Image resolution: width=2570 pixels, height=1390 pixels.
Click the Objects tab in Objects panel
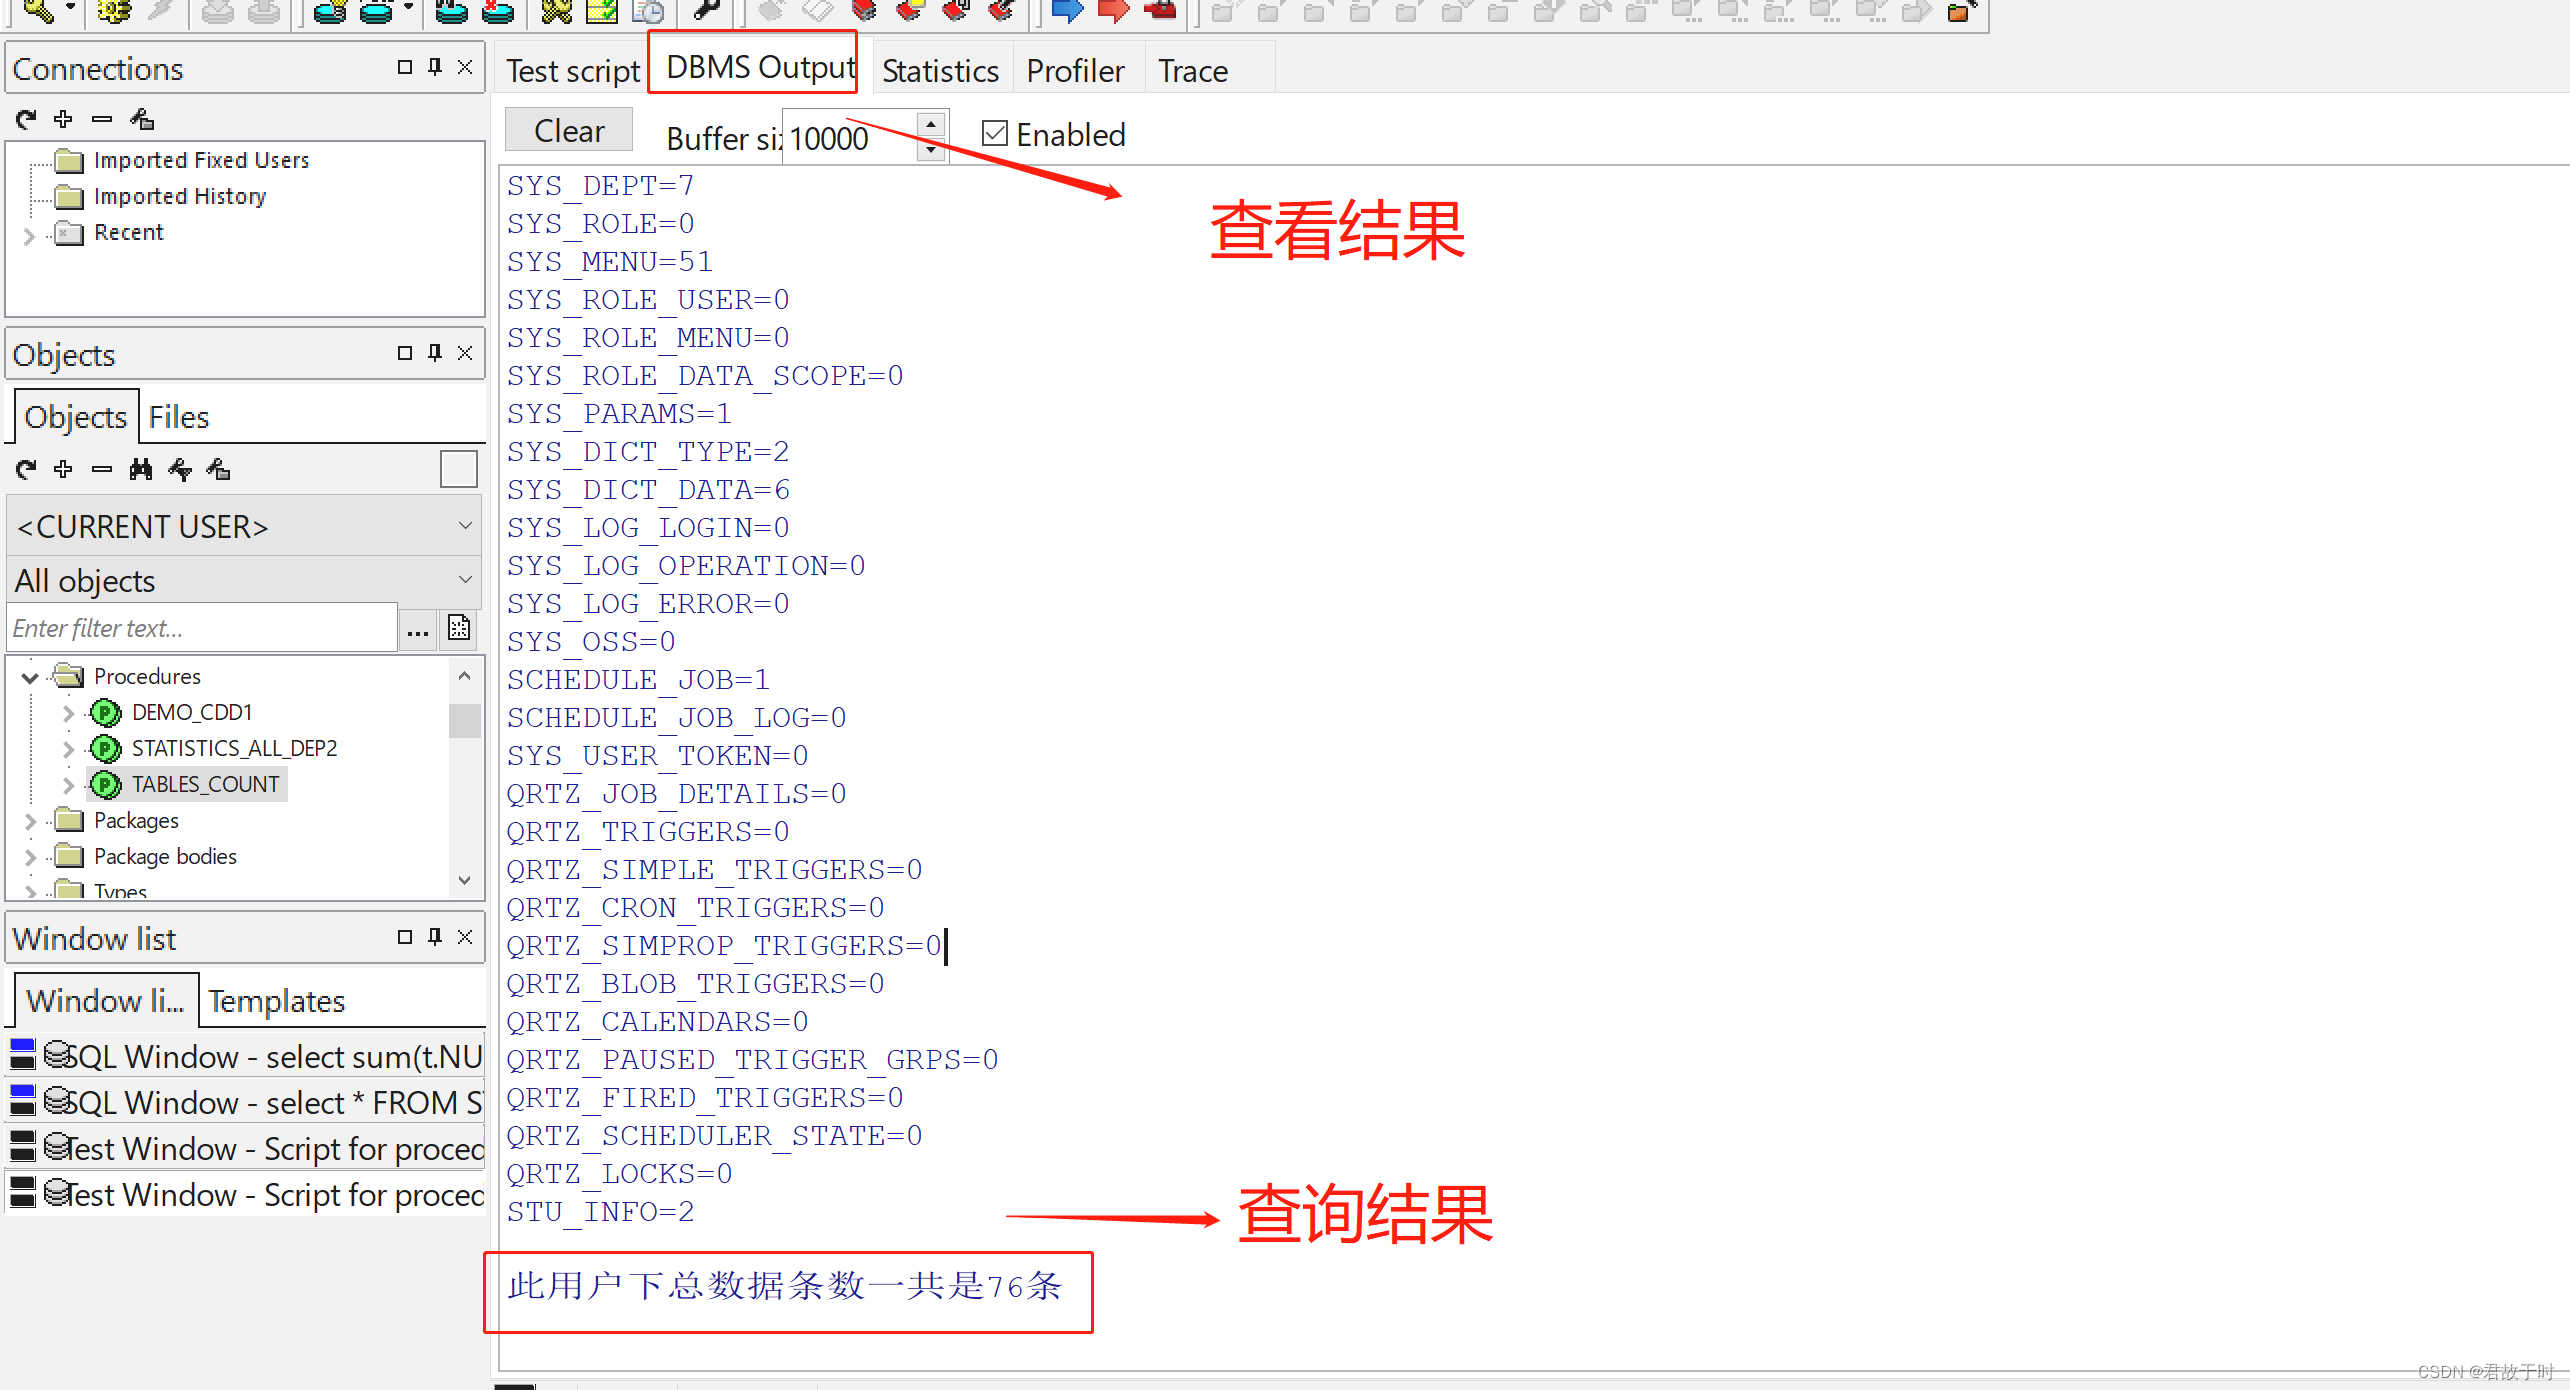click(75, 416)
